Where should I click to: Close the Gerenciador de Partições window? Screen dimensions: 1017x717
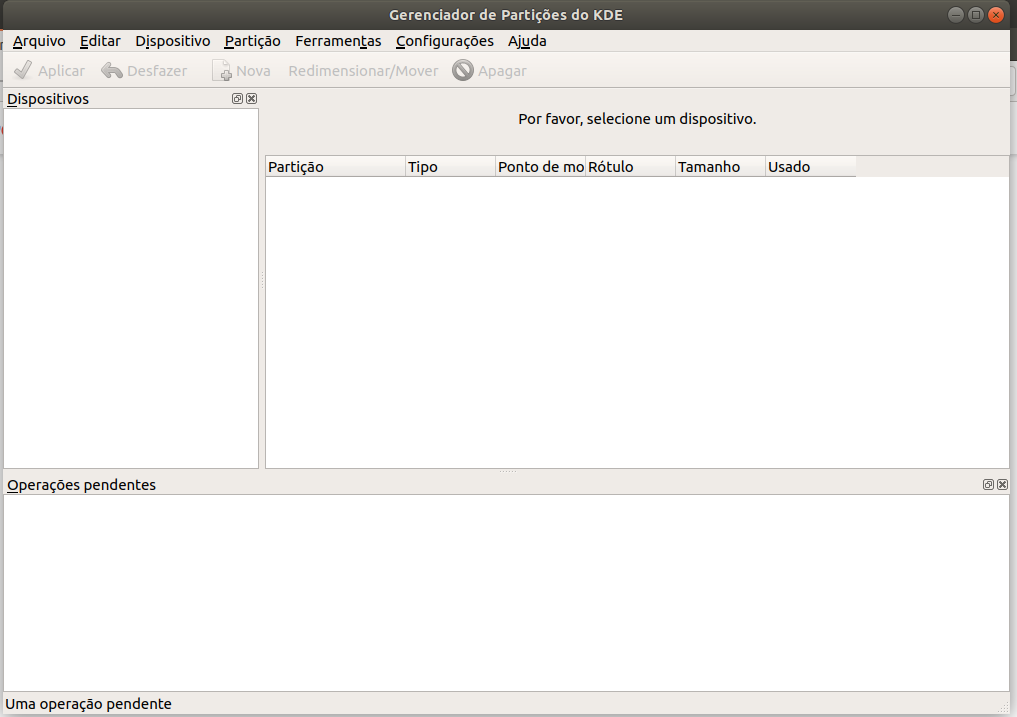[996, 15]
